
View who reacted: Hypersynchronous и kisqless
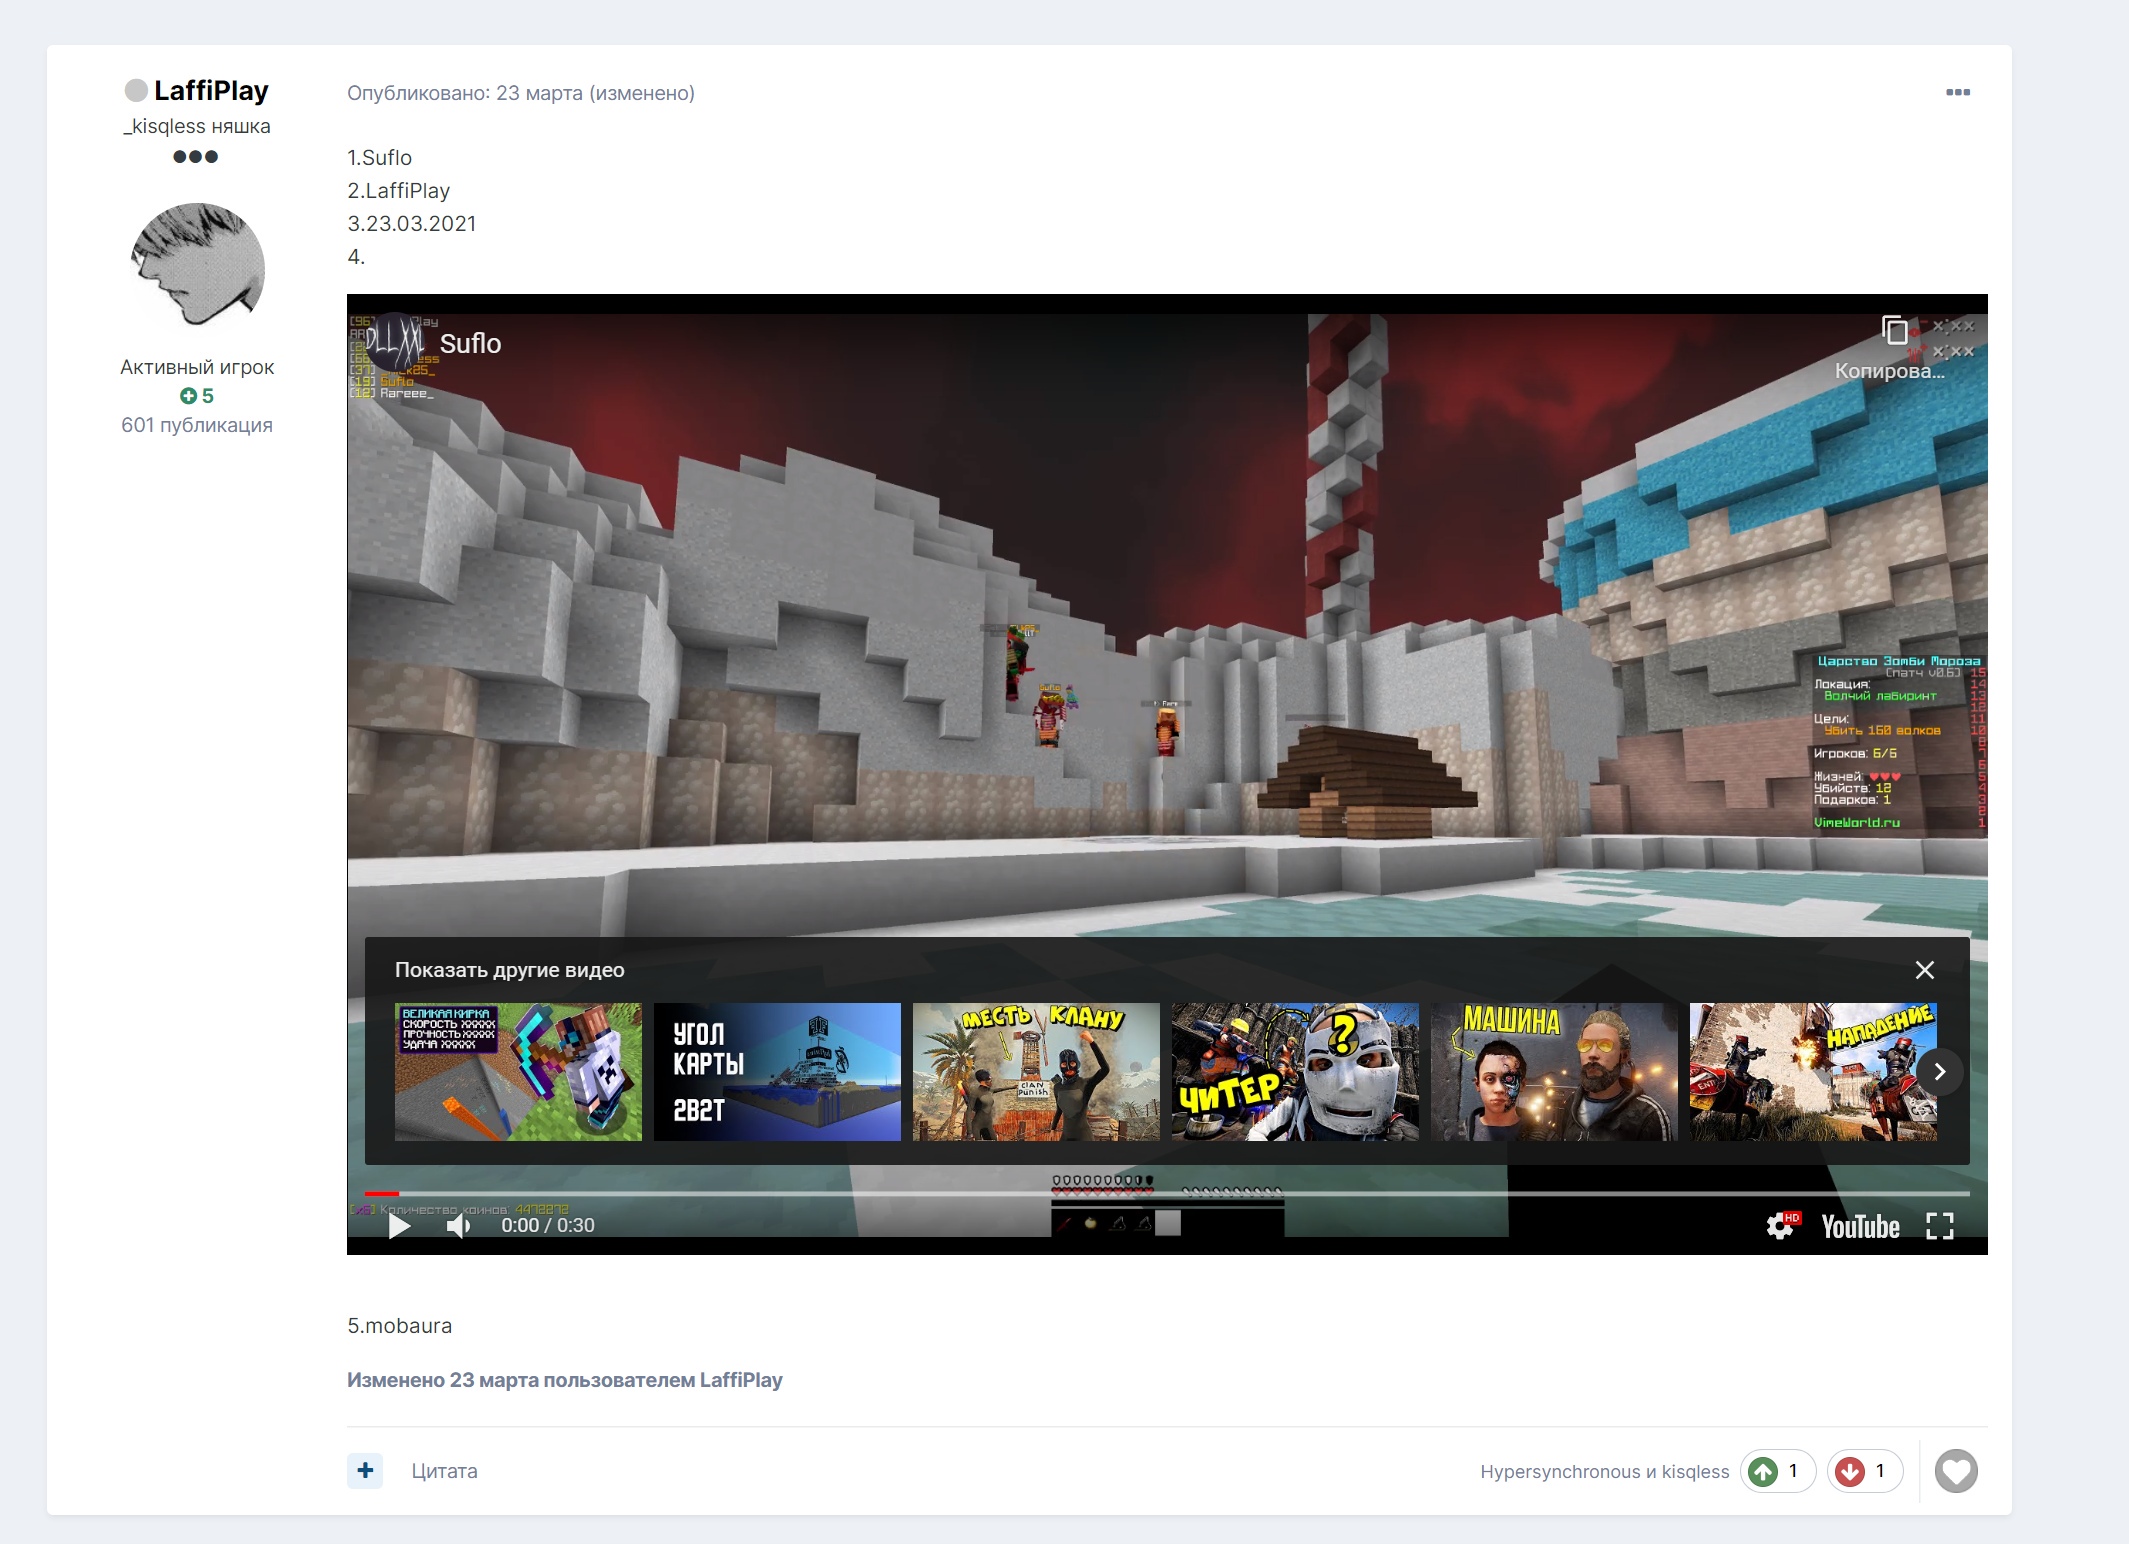point(1604,1472)
